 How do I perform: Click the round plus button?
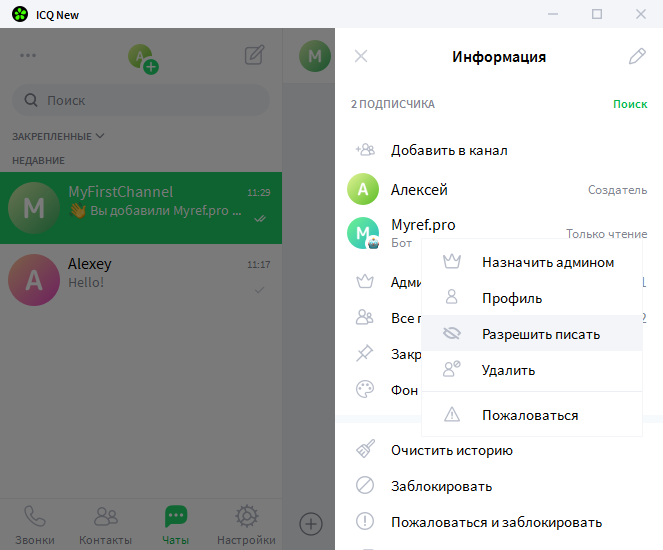coord(311,524)
